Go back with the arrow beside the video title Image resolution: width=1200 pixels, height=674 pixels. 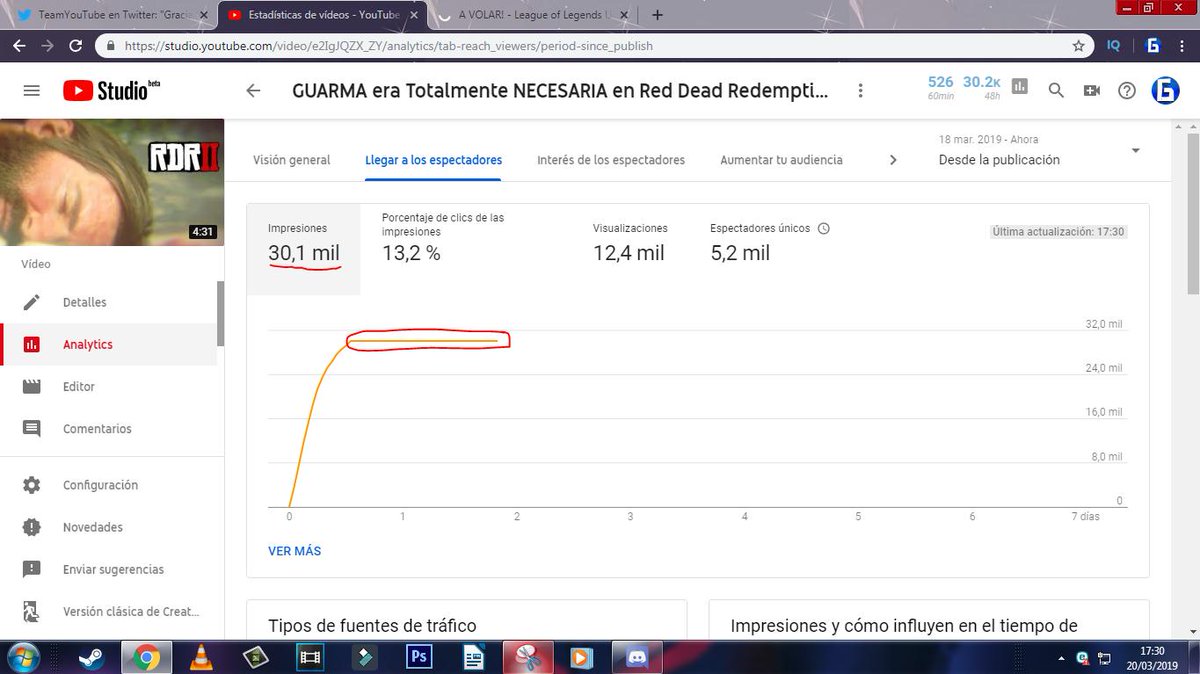pos(253,90)
